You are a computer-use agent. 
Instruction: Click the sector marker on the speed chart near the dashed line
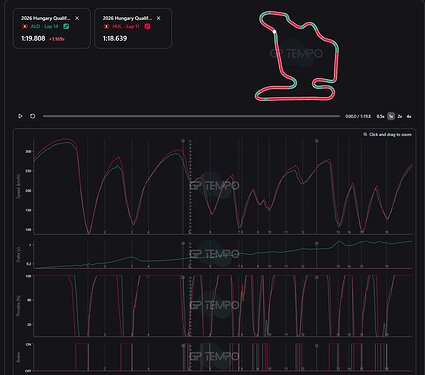click(x=183, y=141)
